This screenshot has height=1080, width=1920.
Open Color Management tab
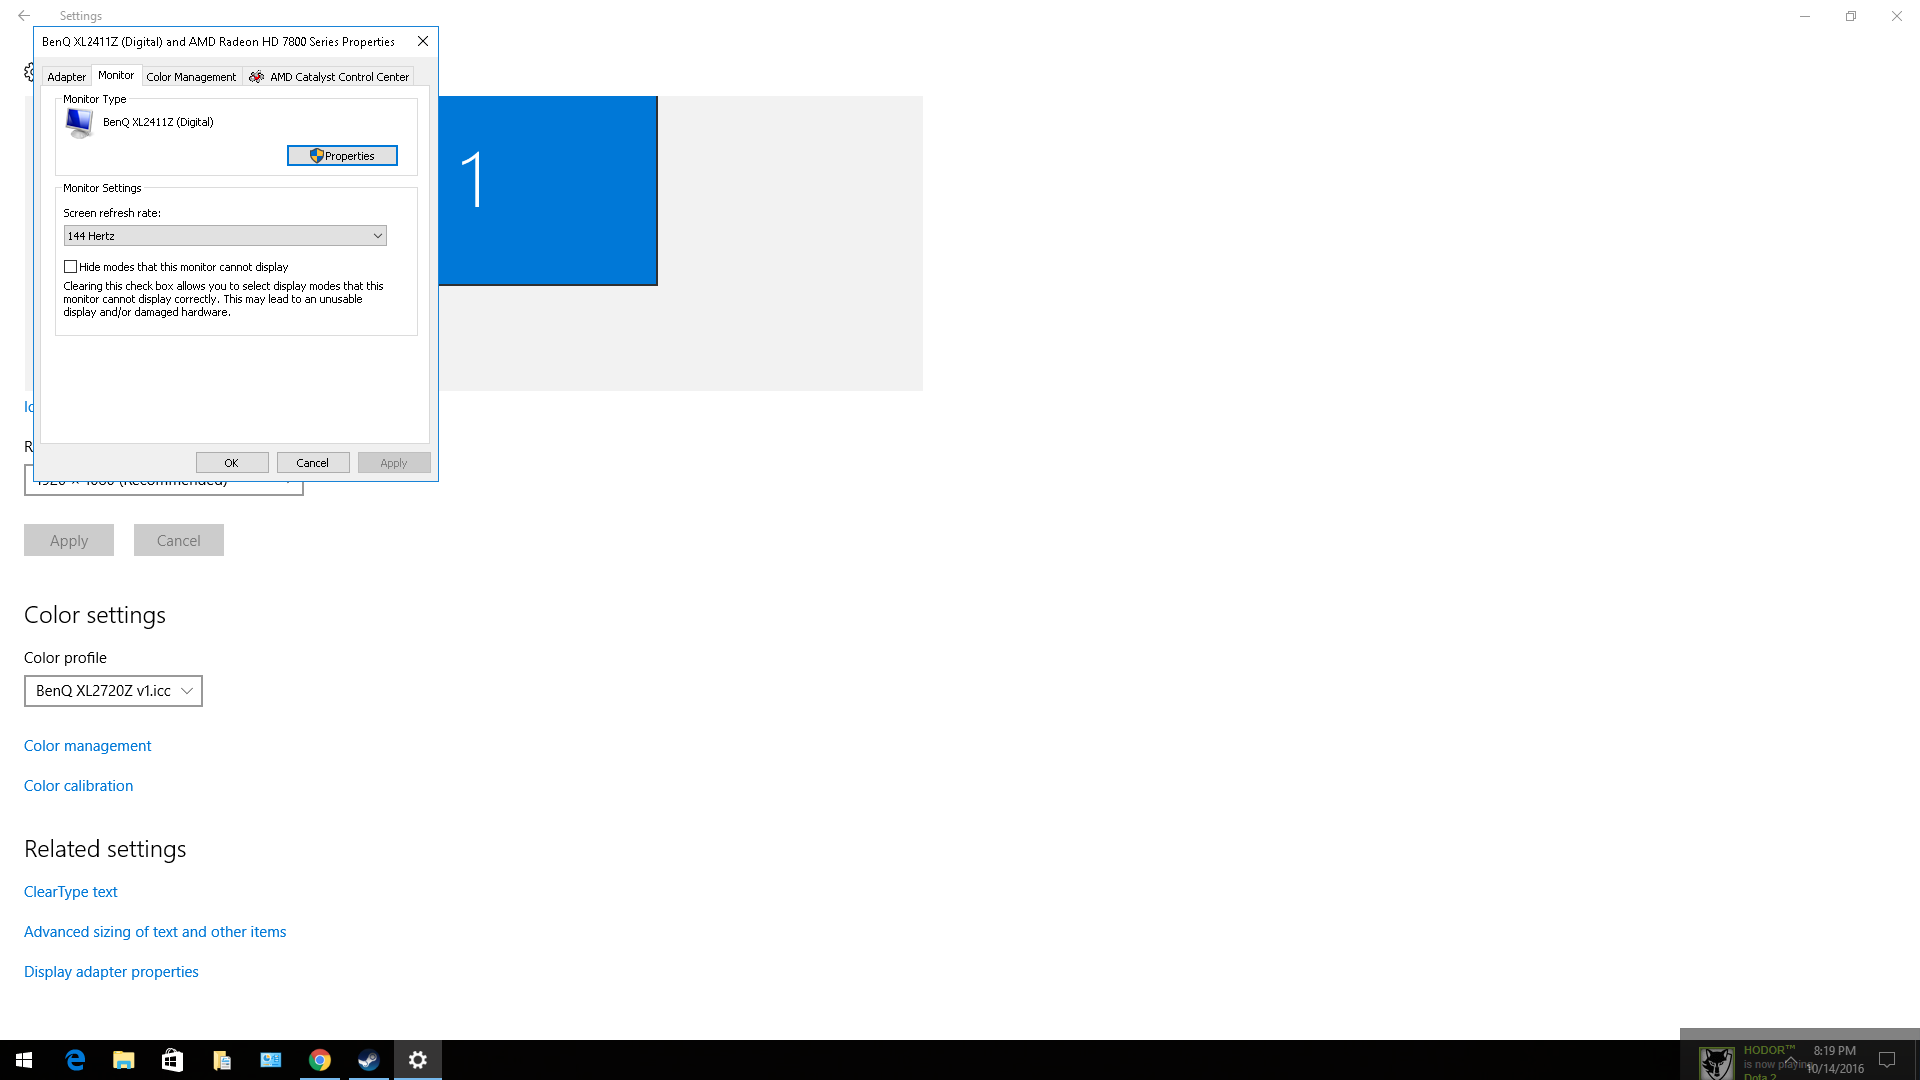coord(190,76)
